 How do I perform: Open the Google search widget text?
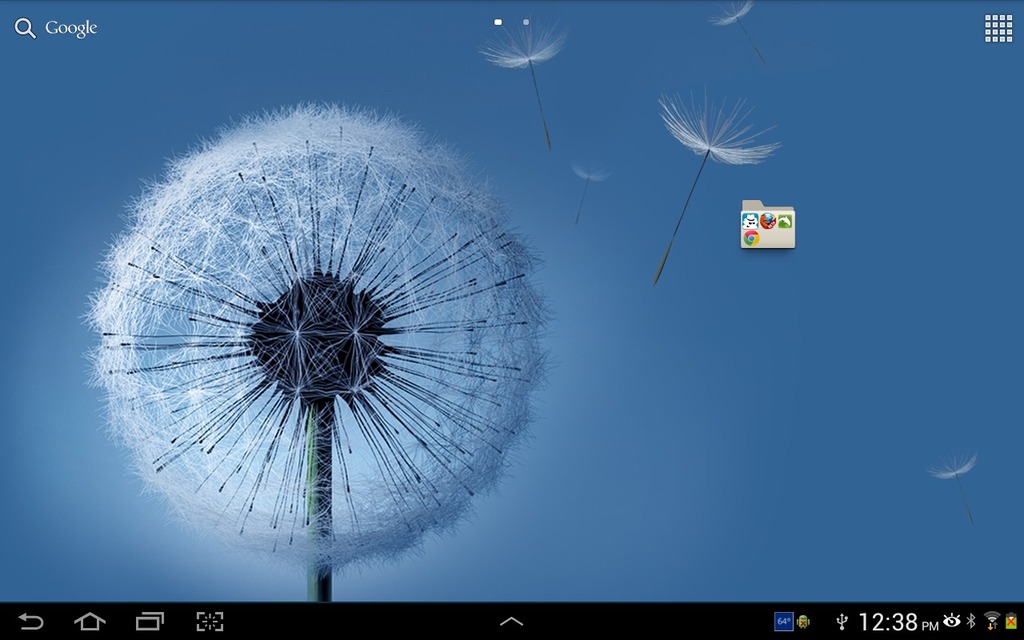(71, 28)
